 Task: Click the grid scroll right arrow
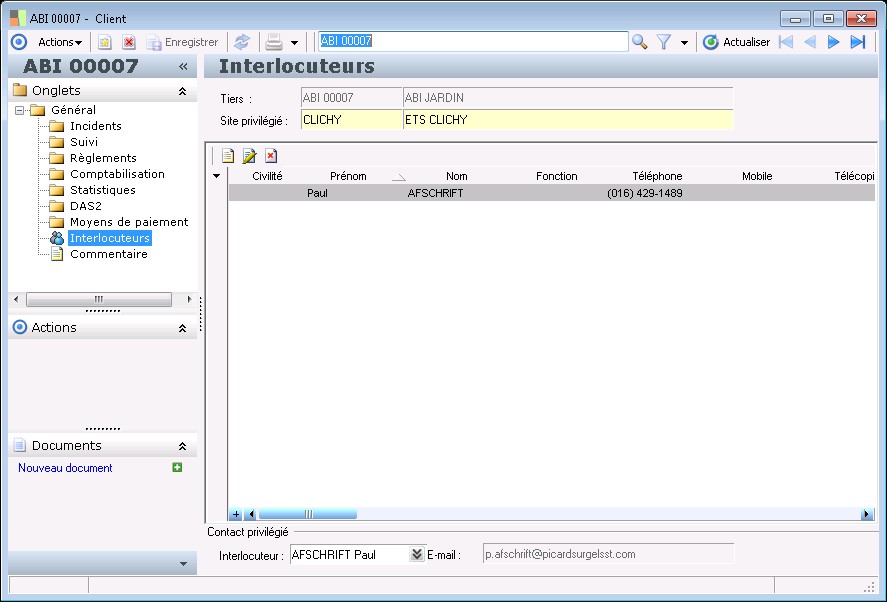[867, 514]
